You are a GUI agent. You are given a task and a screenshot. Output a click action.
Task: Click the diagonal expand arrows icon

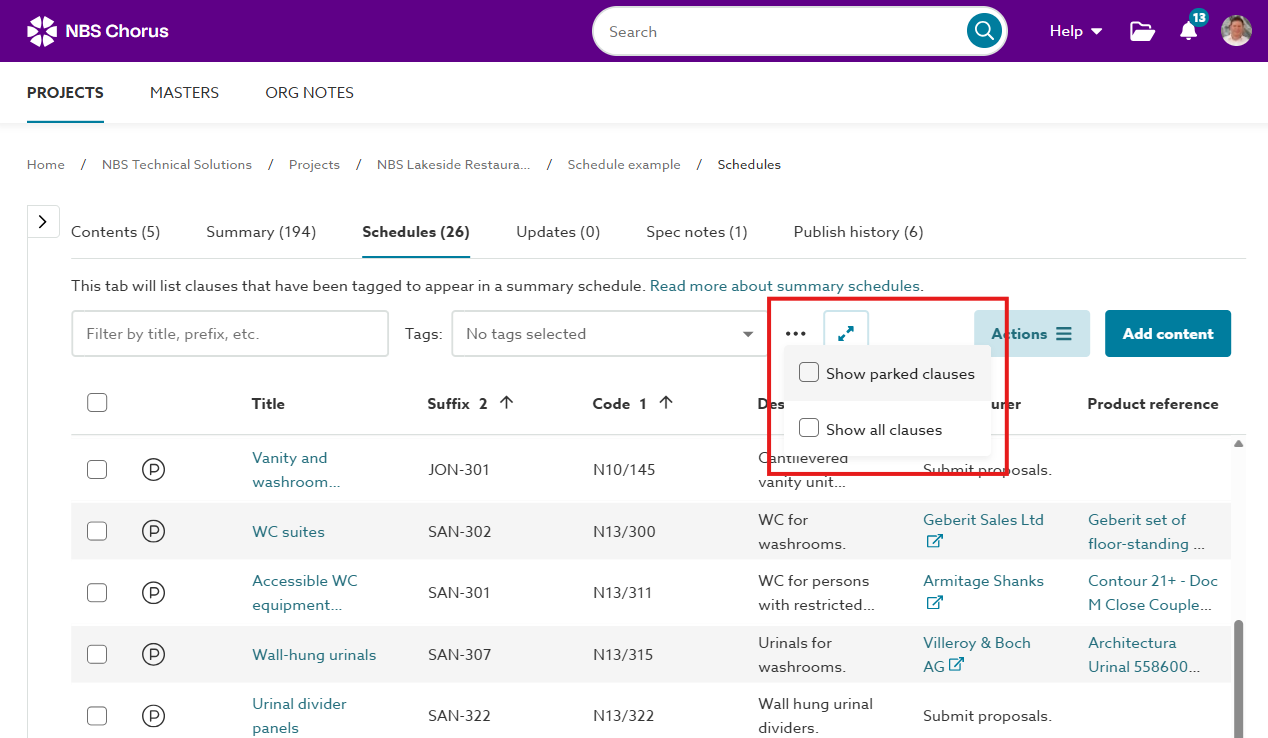click(845, 332)
